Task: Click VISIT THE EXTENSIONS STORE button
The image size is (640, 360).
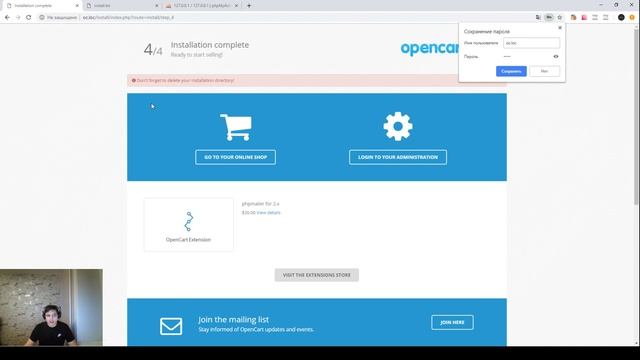Action: [x=317, y=275]
